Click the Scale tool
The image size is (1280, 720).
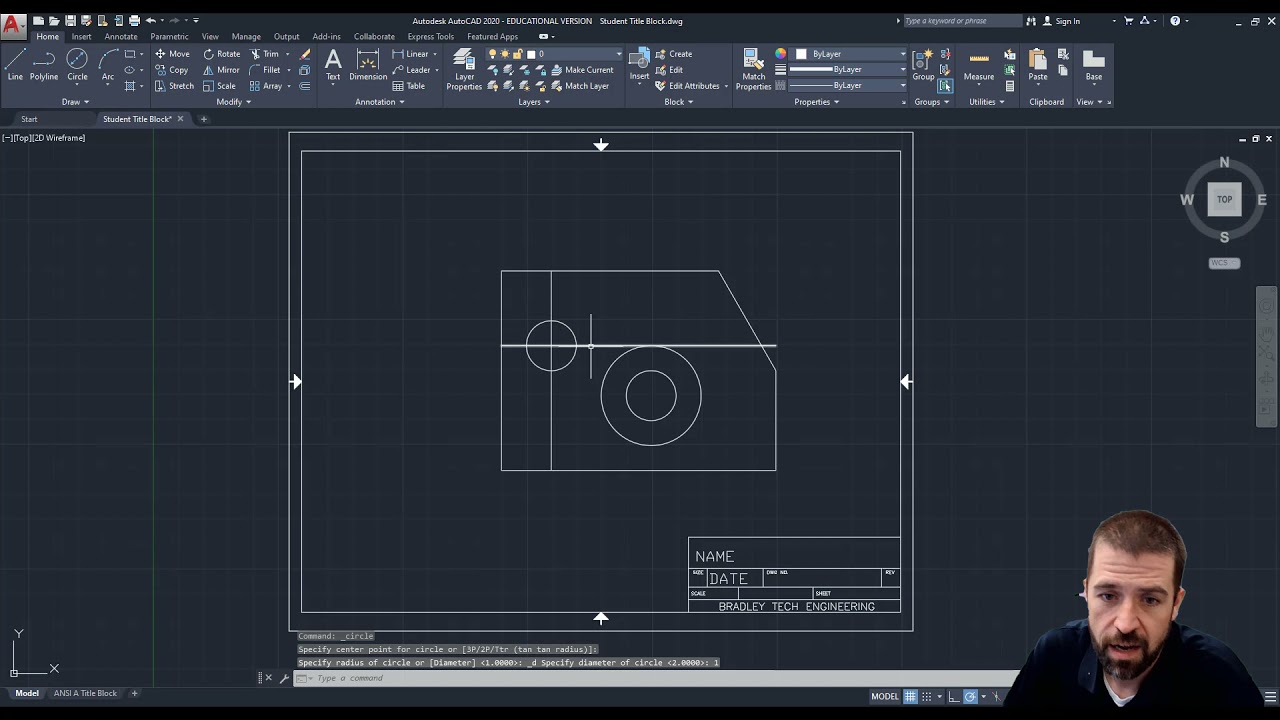coord(220,86)
